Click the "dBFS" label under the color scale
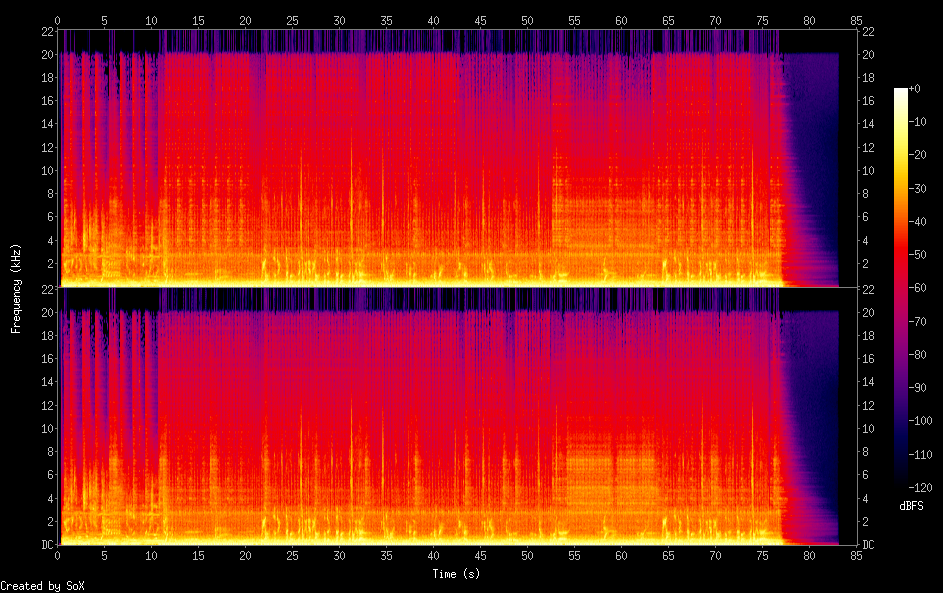The image size is (943, 593). tap(911, 506)
